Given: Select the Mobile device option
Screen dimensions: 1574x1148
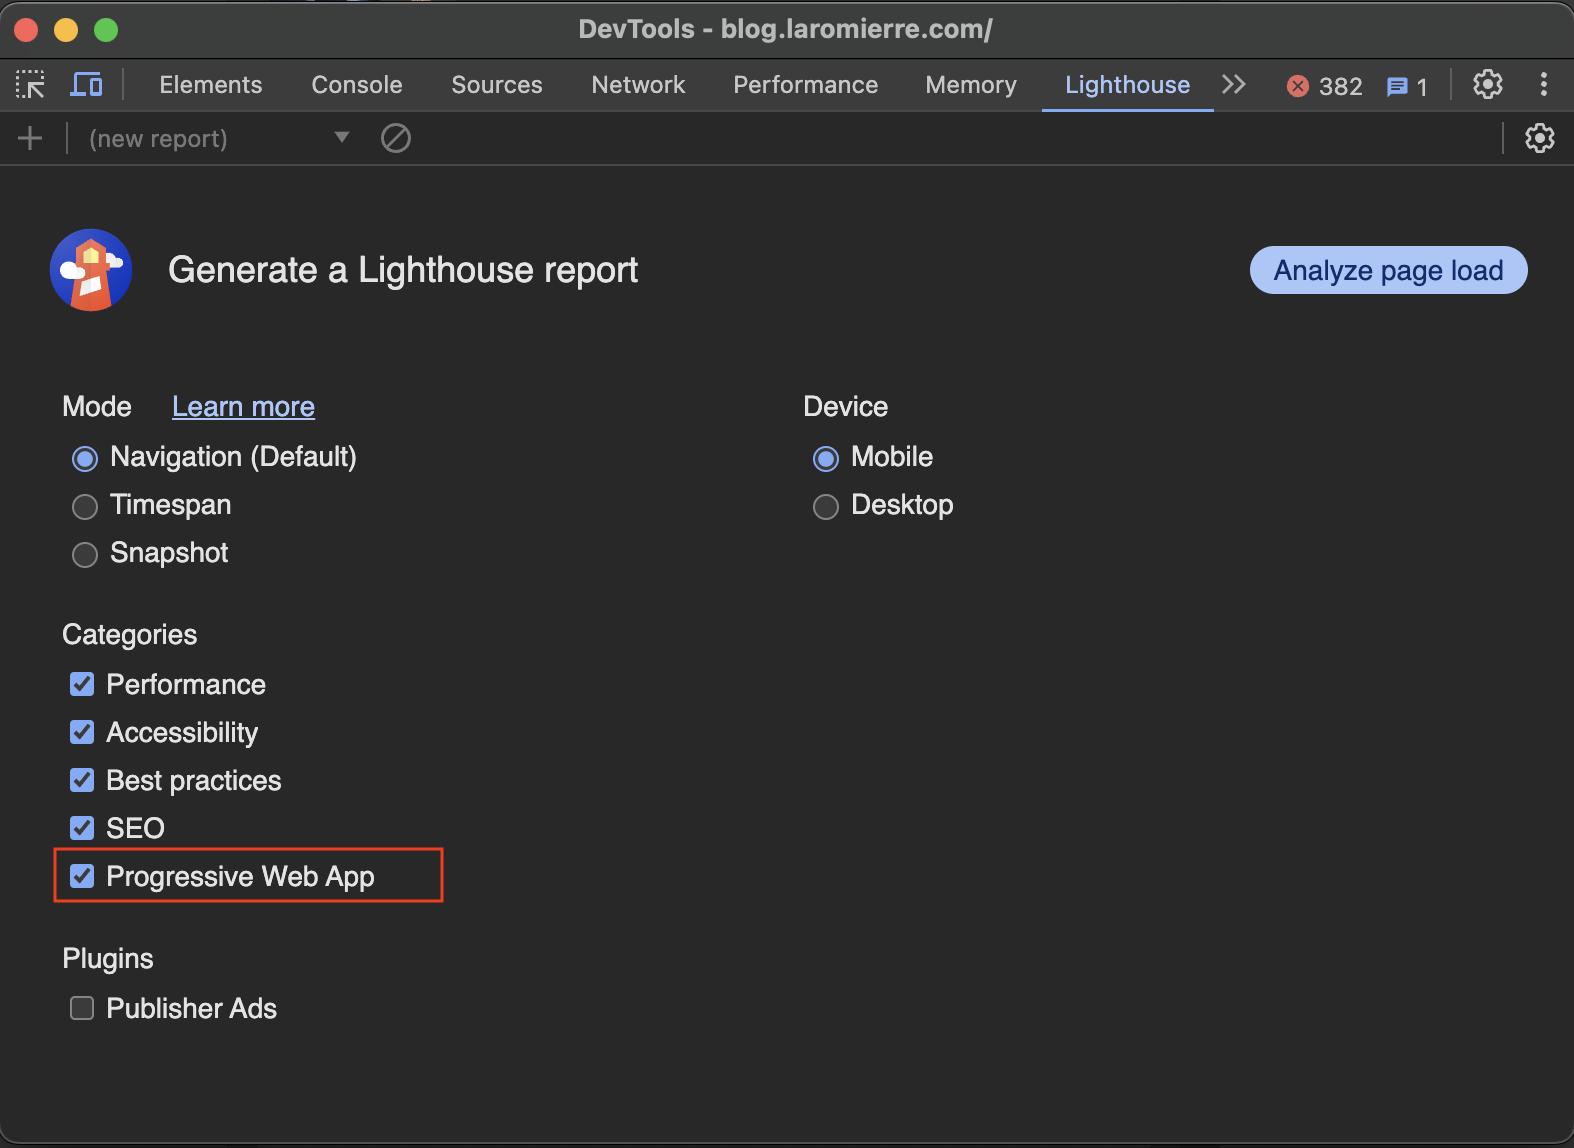Looking at the screenshot, I should (x=826, y=458).
